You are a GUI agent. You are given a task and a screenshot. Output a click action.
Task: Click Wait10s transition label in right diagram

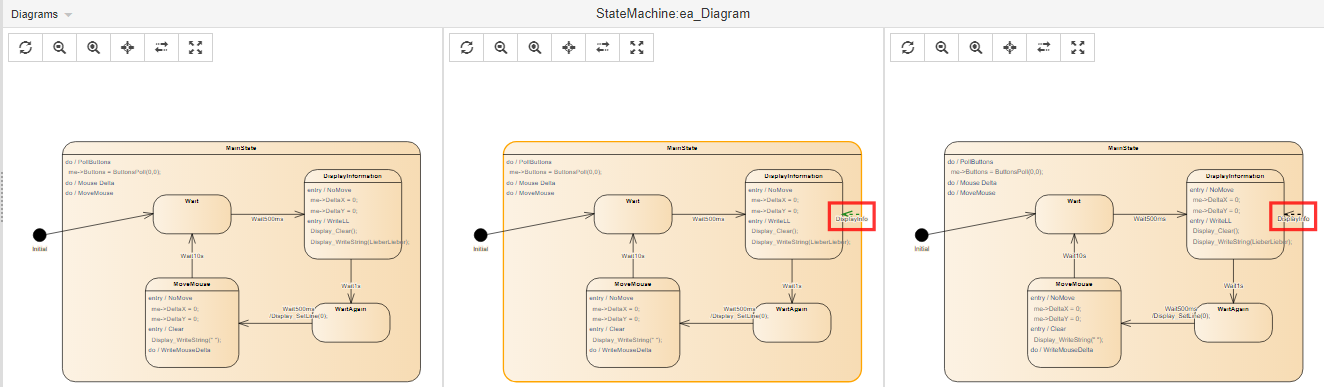[1075, 256]
